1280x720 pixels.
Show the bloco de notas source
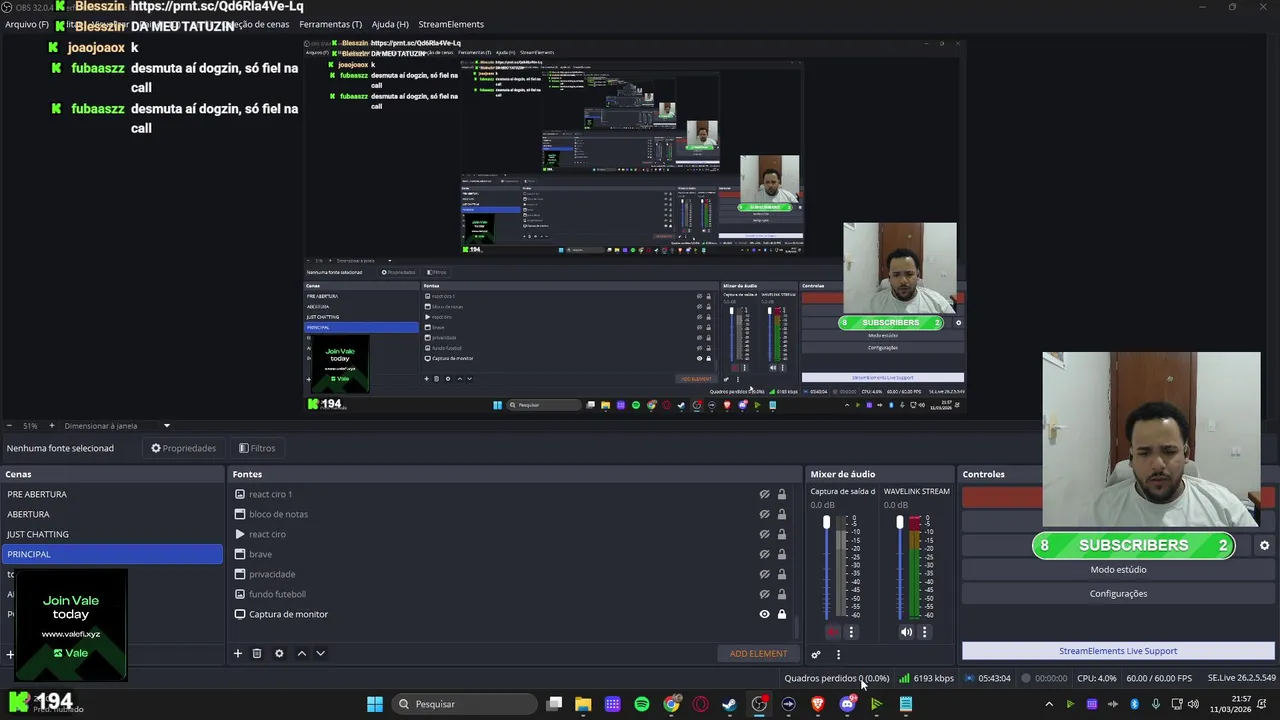764,514
